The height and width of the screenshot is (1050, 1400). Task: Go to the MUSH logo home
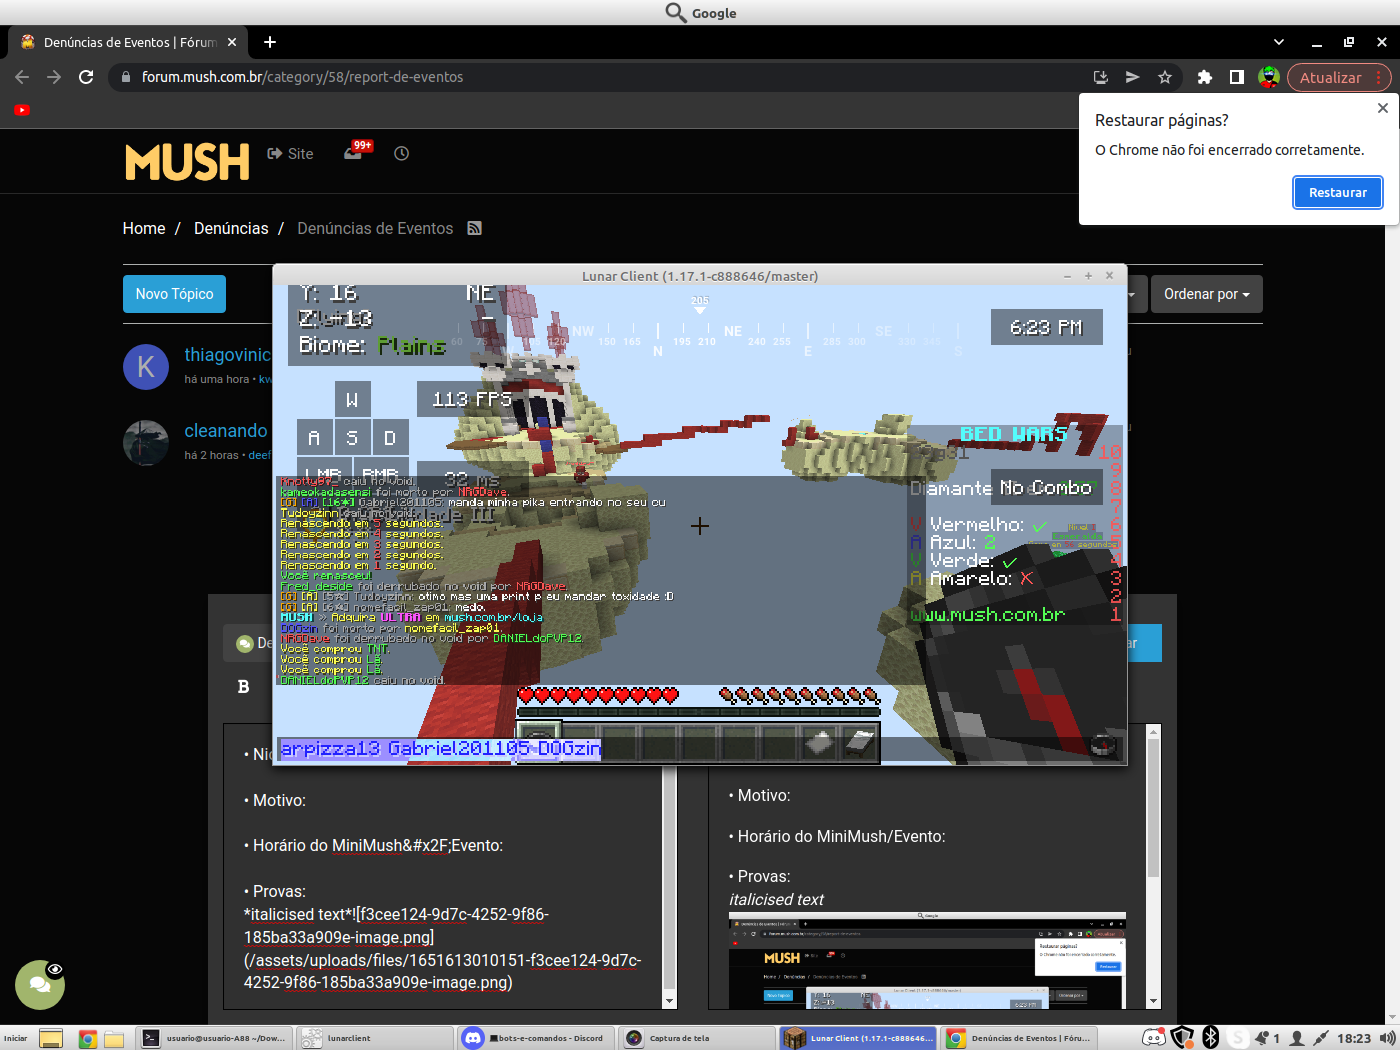pos(187,162)
